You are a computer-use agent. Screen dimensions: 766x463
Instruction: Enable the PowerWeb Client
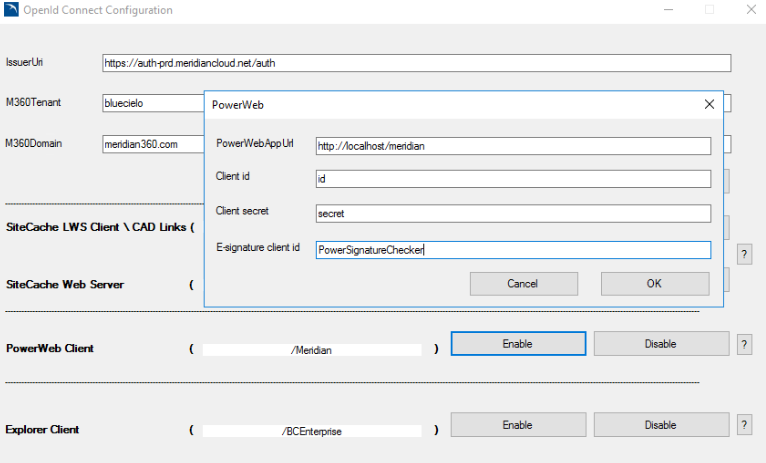click(x=518, y=344)
